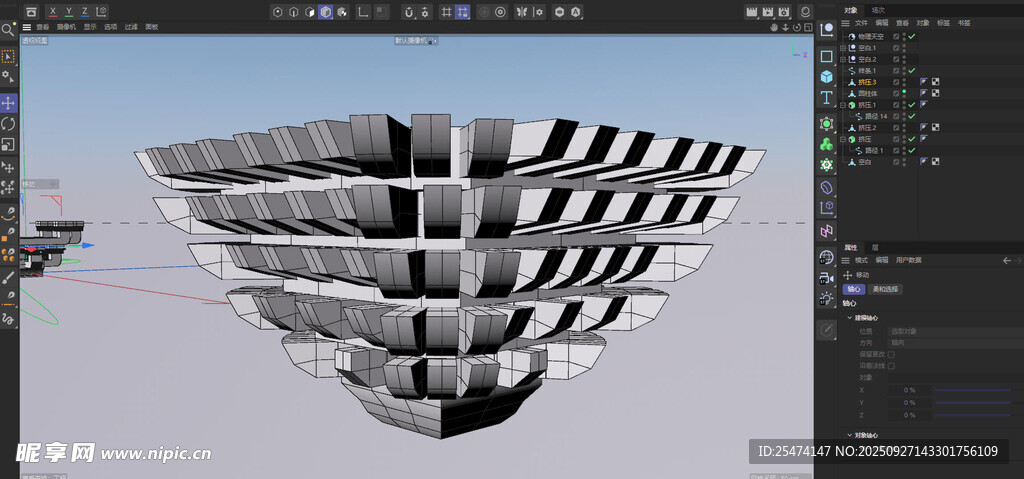The height and width of the screenshot is (479, 1024).
Task: Select the 圆柱体 object in object list
Action: tap(868, 93)
